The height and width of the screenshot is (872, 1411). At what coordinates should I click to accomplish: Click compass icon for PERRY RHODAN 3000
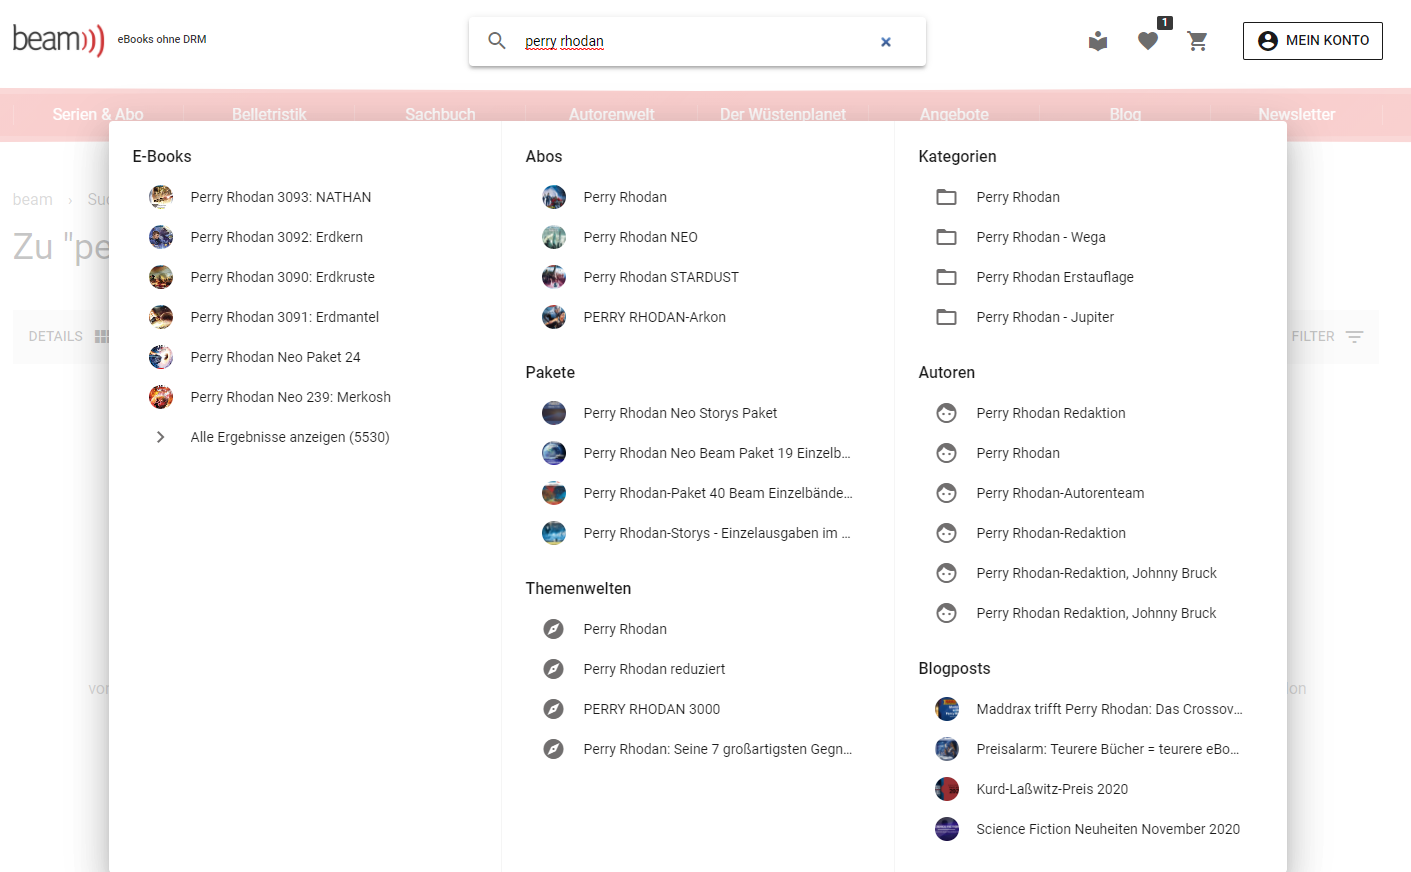coord(553,709)
